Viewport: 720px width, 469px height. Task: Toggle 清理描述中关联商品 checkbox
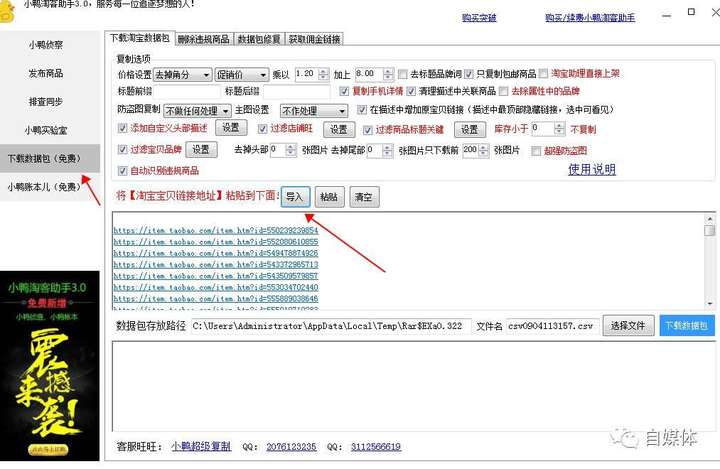coord(411,91)
